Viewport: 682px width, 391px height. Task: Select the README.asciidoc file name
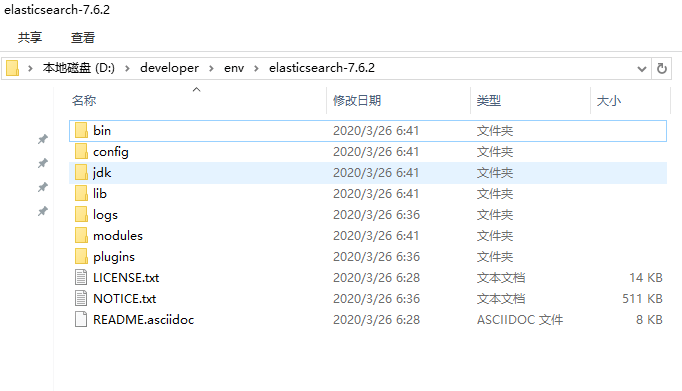pyautogui.click(x=144, y=320)
